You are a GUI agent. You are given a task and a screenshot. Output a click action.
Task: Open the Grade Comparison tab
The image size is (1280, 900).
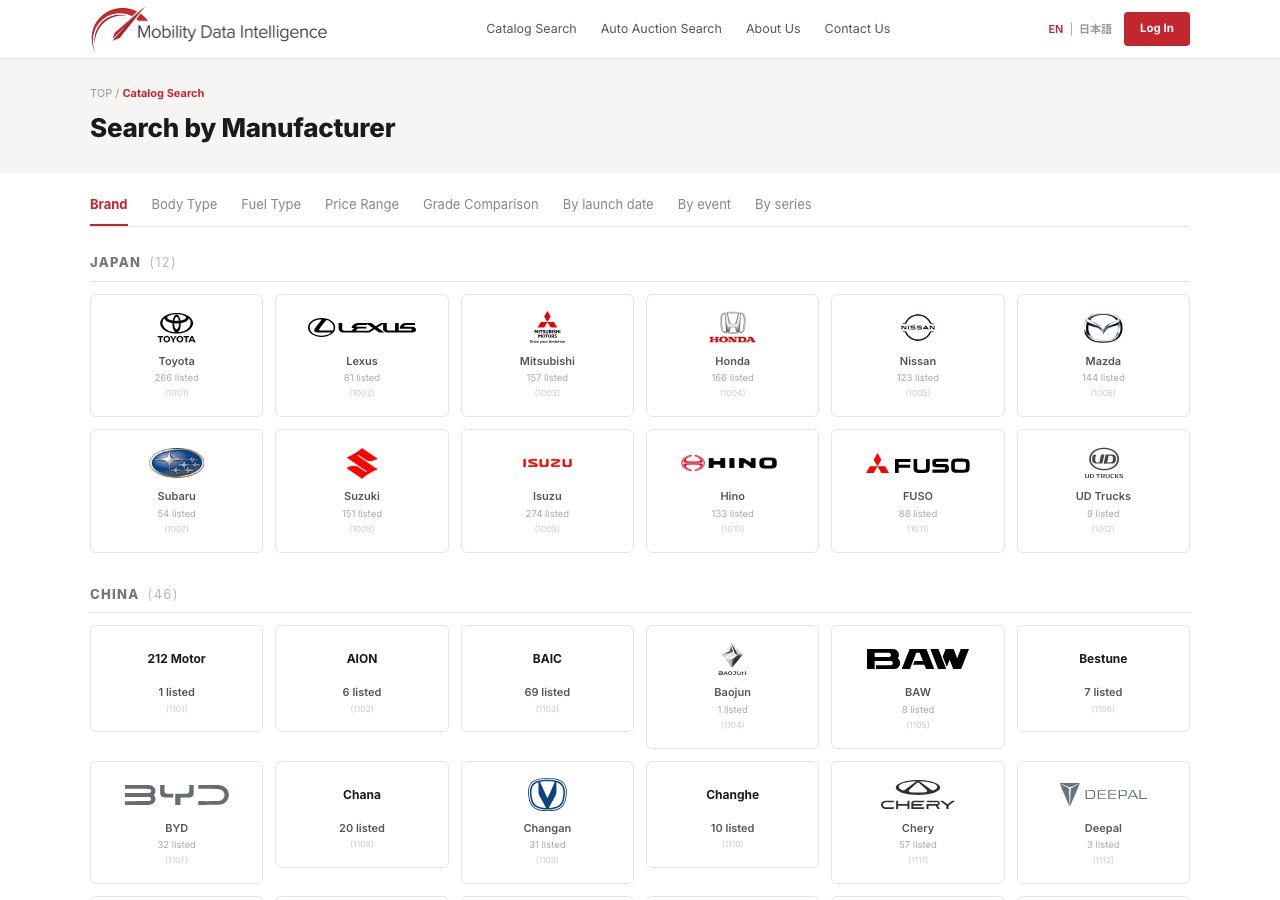click(481, 204)
